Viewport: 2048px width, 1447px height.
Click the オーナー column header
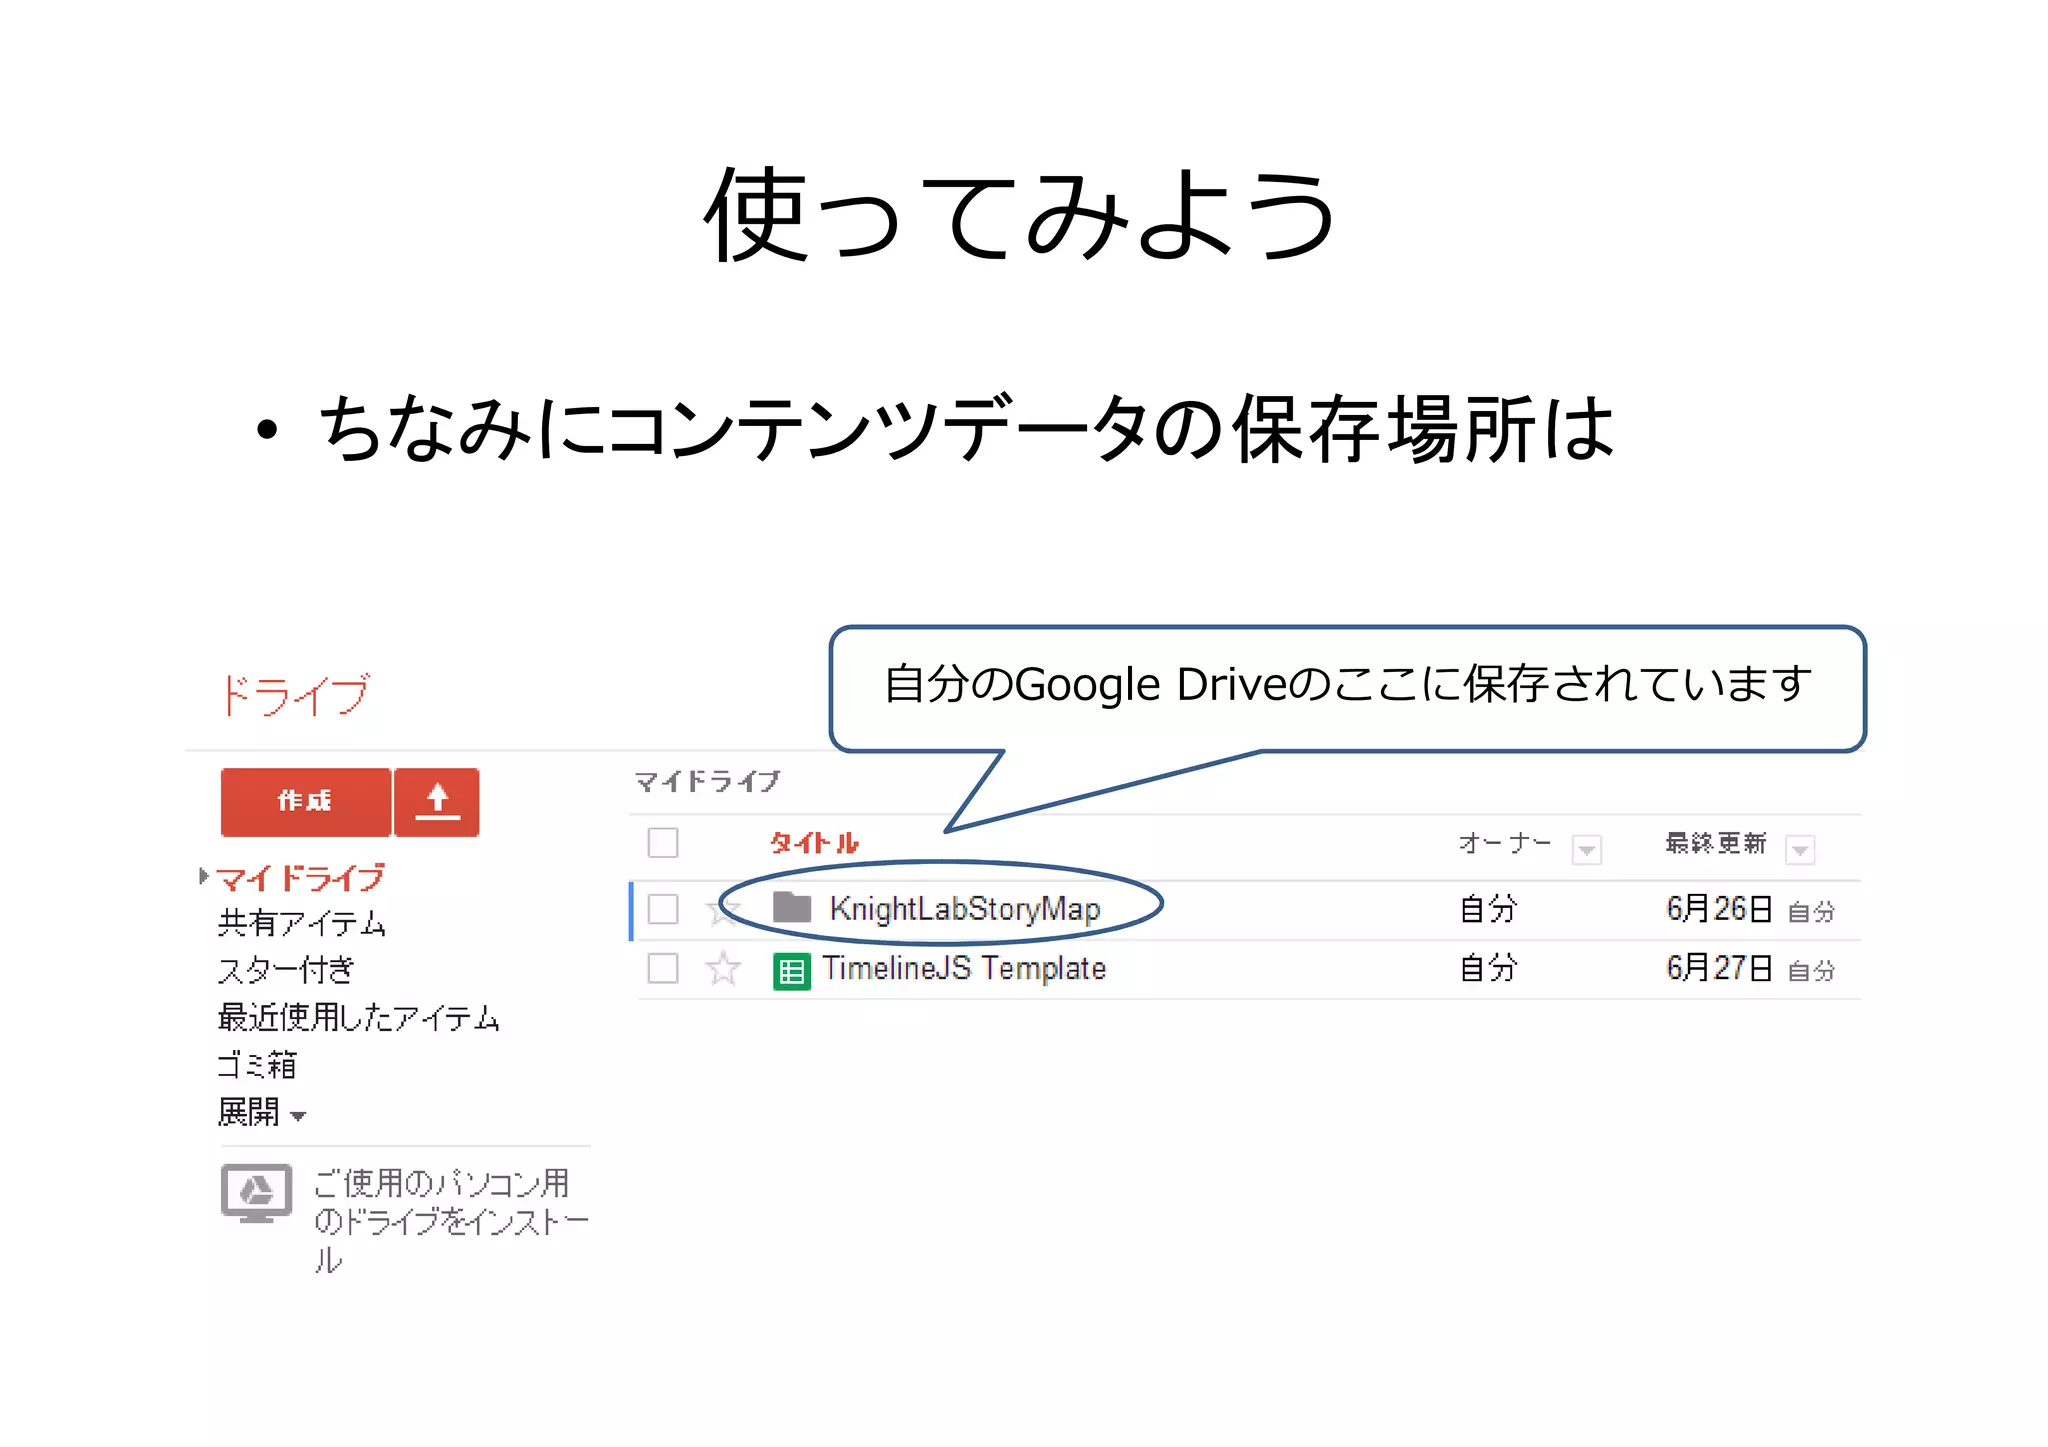(1504, 843)
